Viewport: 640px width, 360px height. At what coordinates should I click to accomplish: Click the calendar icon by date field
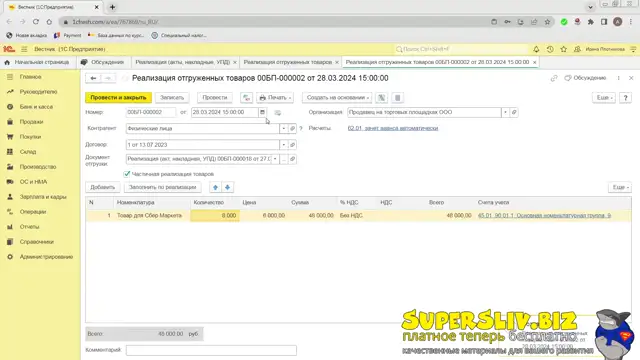point(262,112)
